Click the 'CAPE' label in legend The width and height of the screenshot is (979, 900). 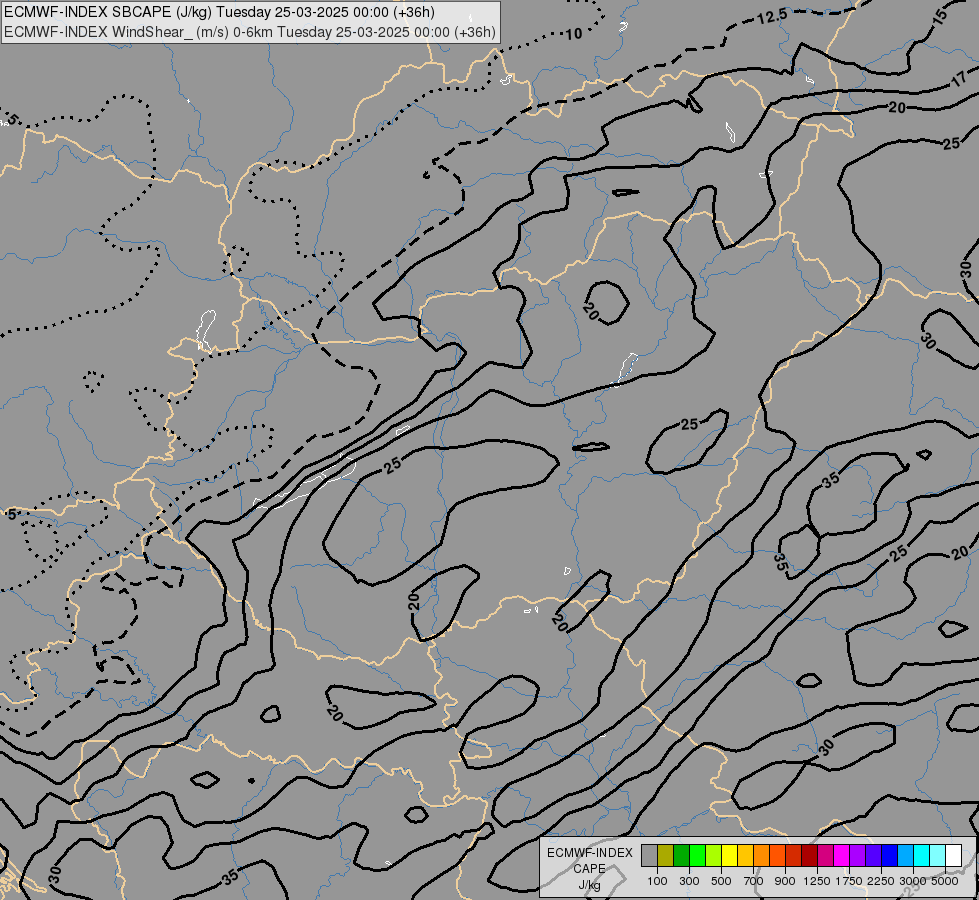click(589, 869)
